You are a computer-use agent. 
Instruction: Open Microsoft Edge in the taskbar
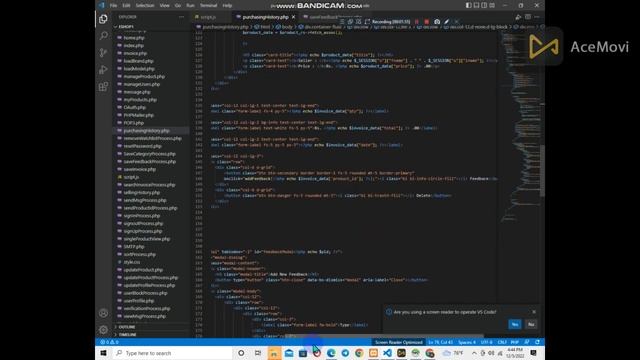(x=331, y=353)
